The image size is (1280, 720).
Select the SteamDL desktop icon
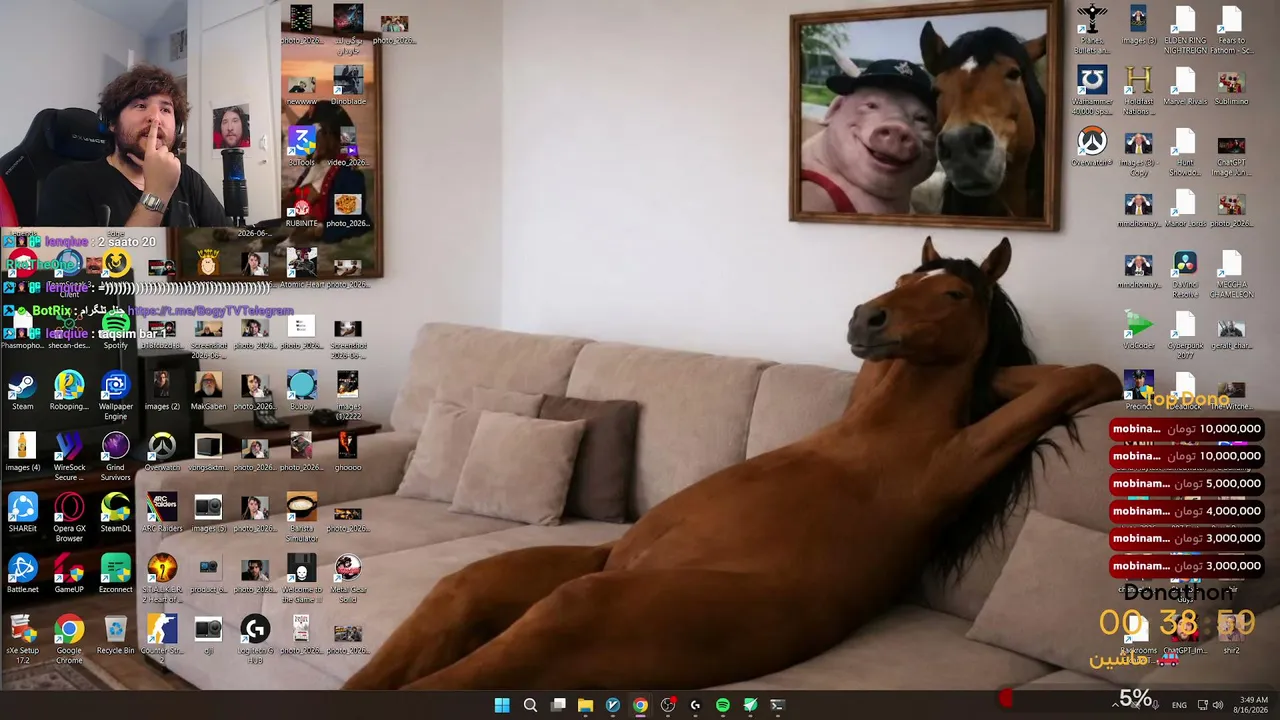[x=115, y=513]
